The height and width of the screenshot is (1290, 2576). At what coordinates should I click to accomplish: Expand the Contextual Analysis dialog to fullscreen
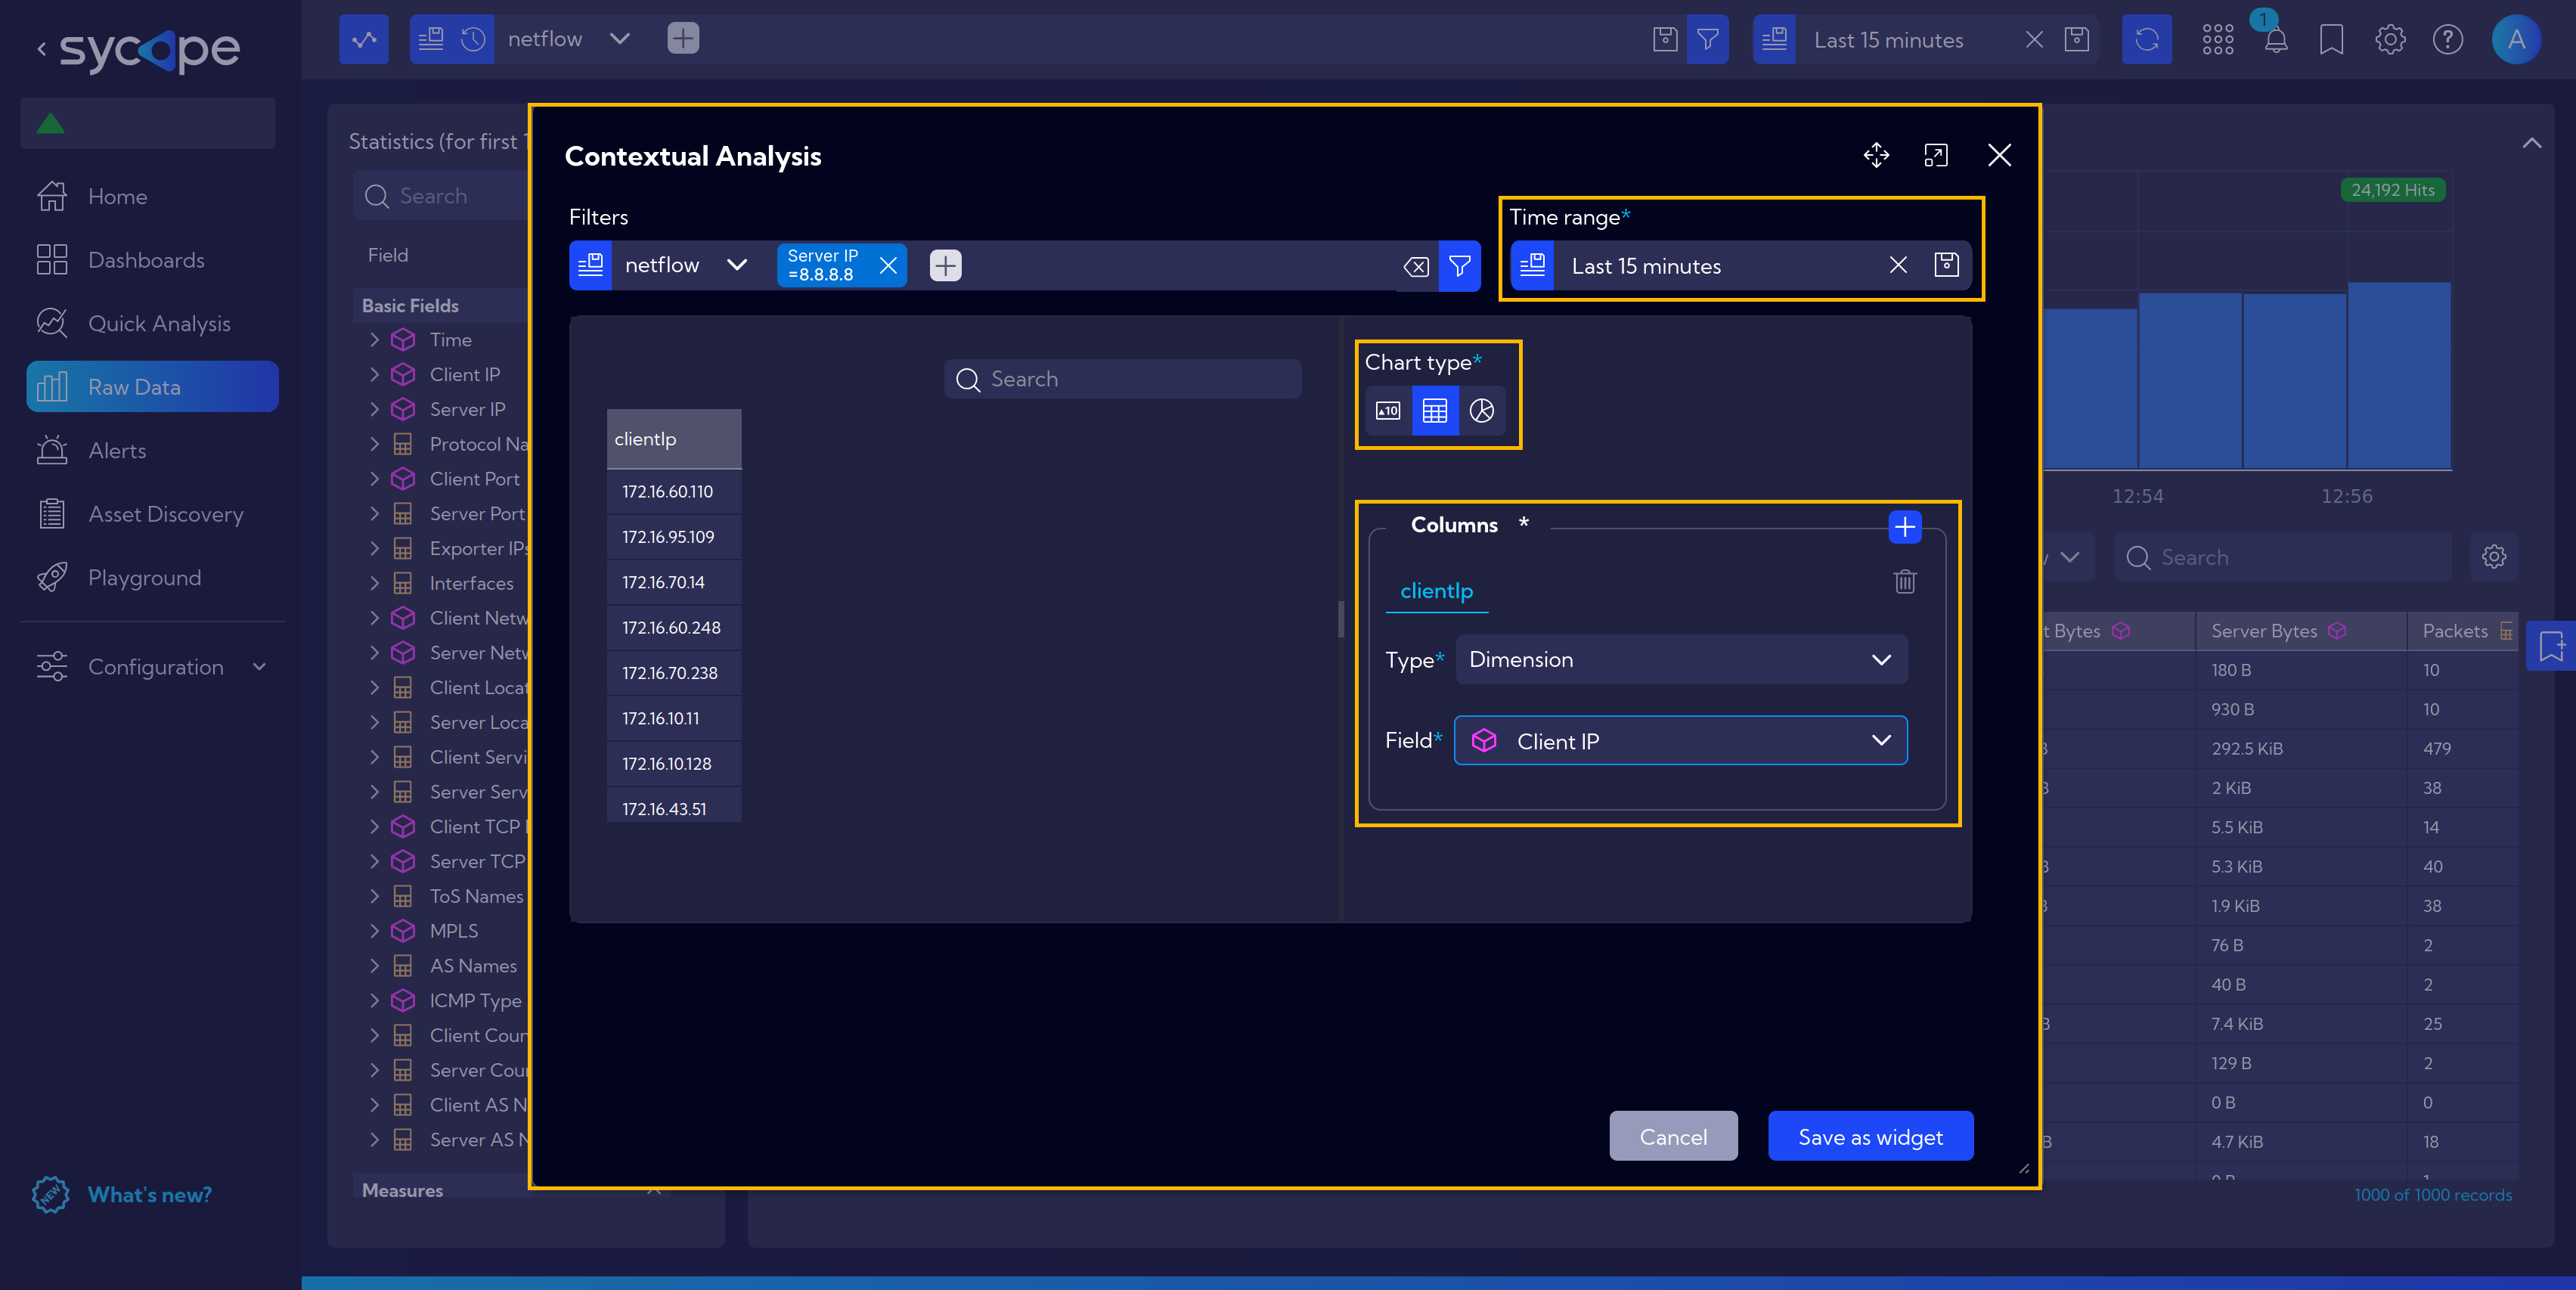click(1936, 155)
